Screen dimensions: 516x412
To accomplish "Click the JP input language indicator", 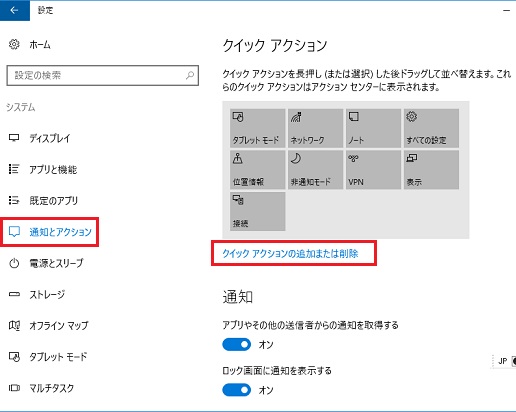I will (x=503, y=361).
